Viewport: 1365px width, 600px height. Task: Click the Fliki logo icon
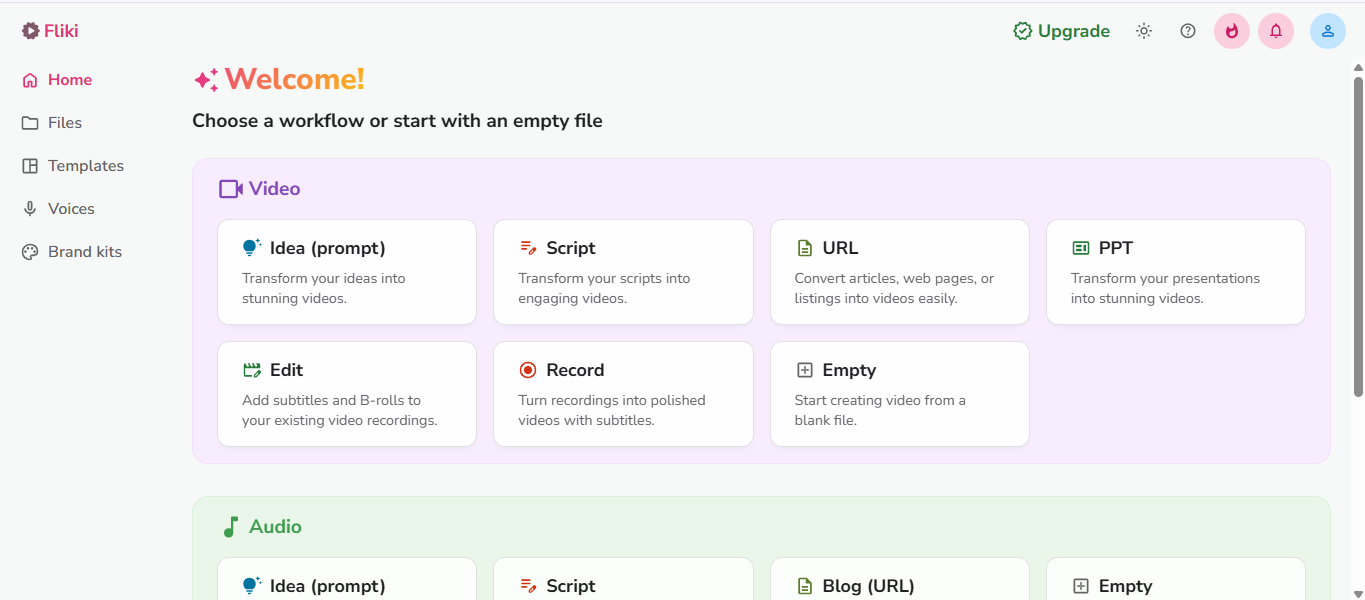[30, 30]
